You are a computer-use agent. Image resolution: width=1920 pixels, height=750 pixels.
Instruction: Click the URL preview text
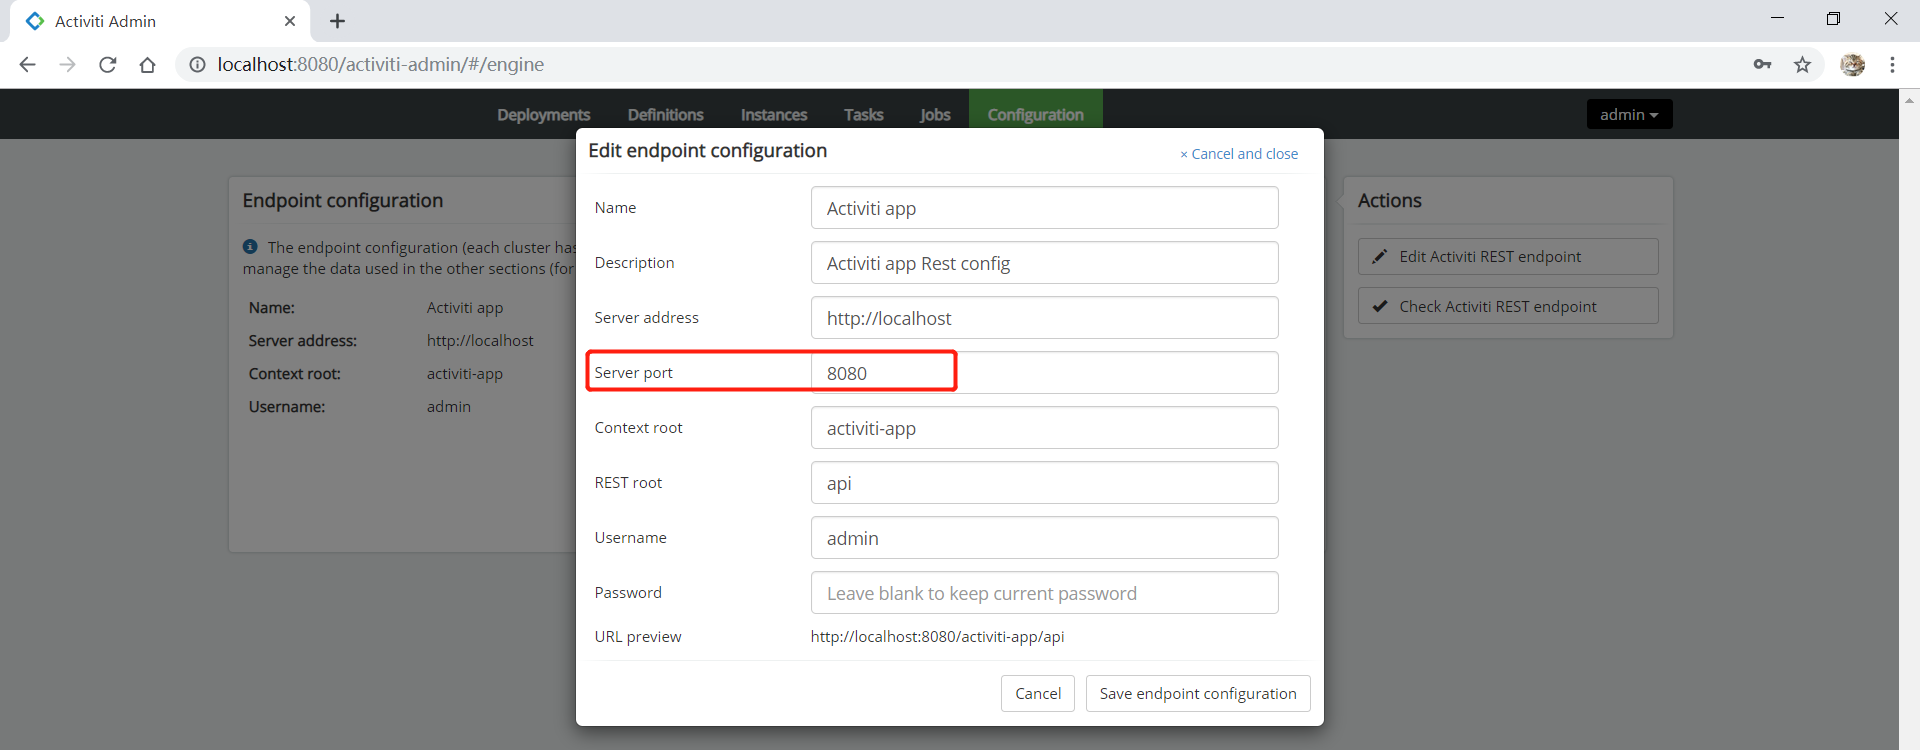pos(937,636)
